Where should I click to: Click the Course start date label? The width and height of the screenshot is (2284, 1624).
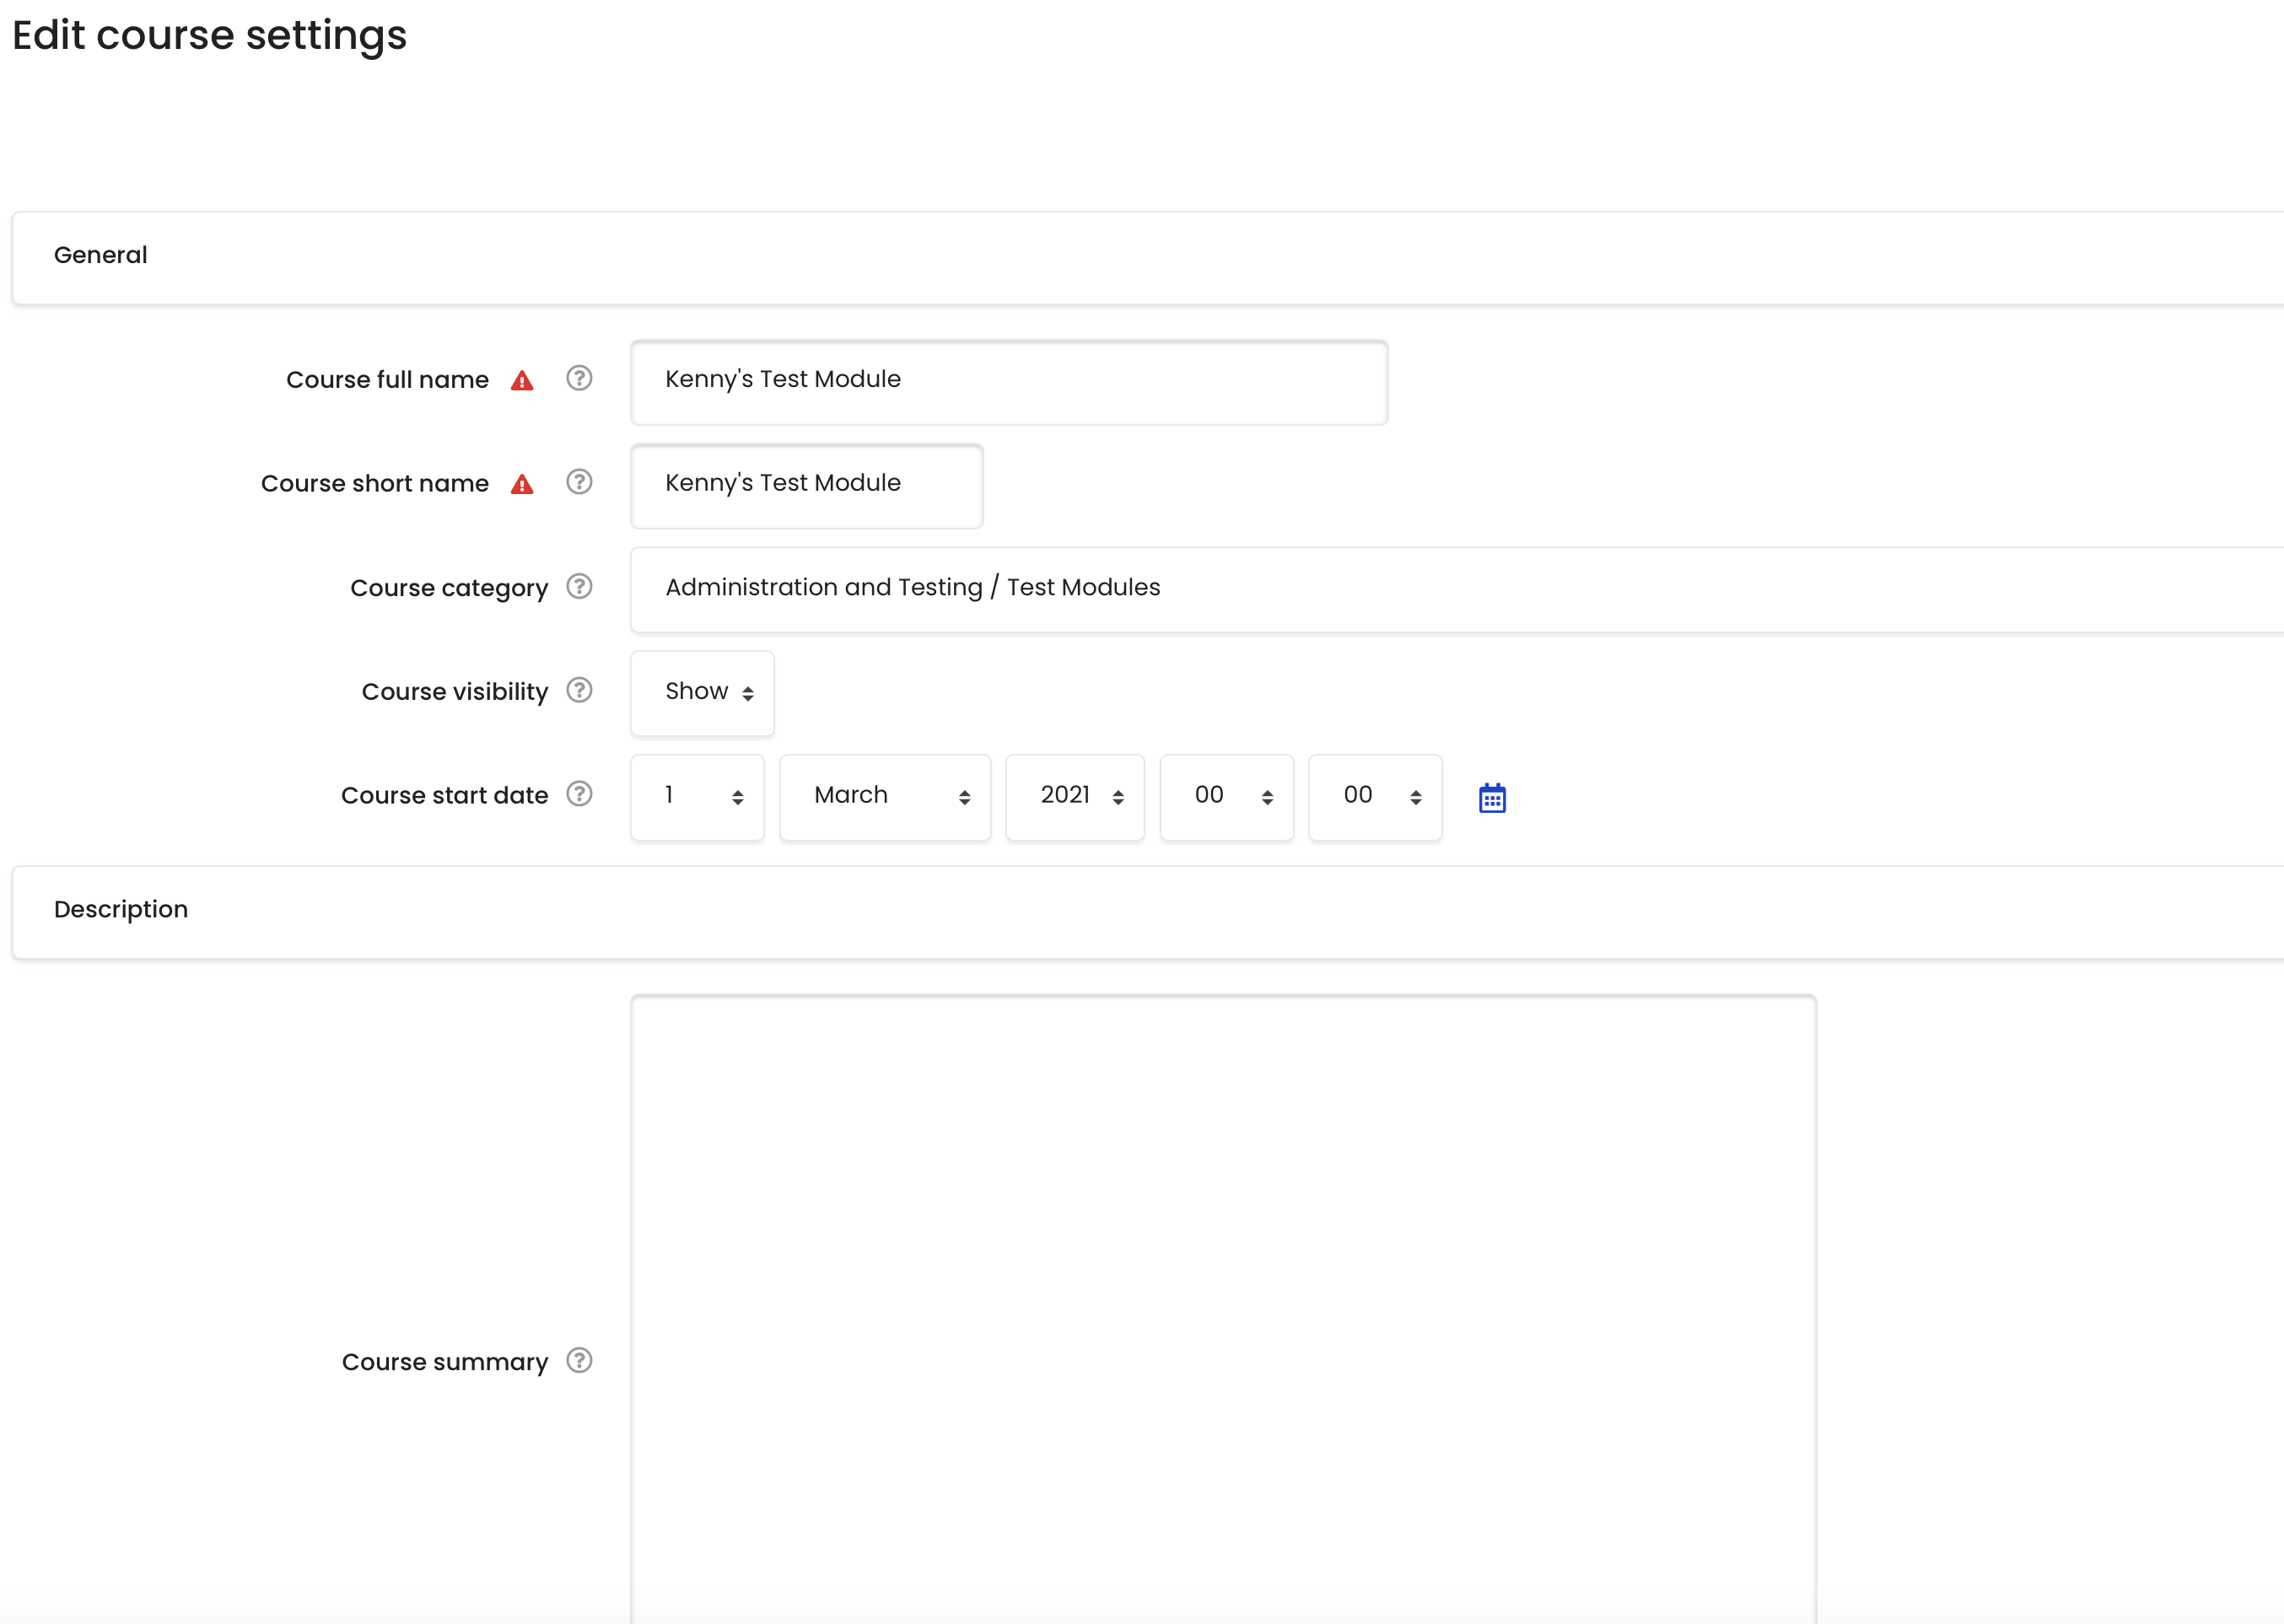click(444, 796)
